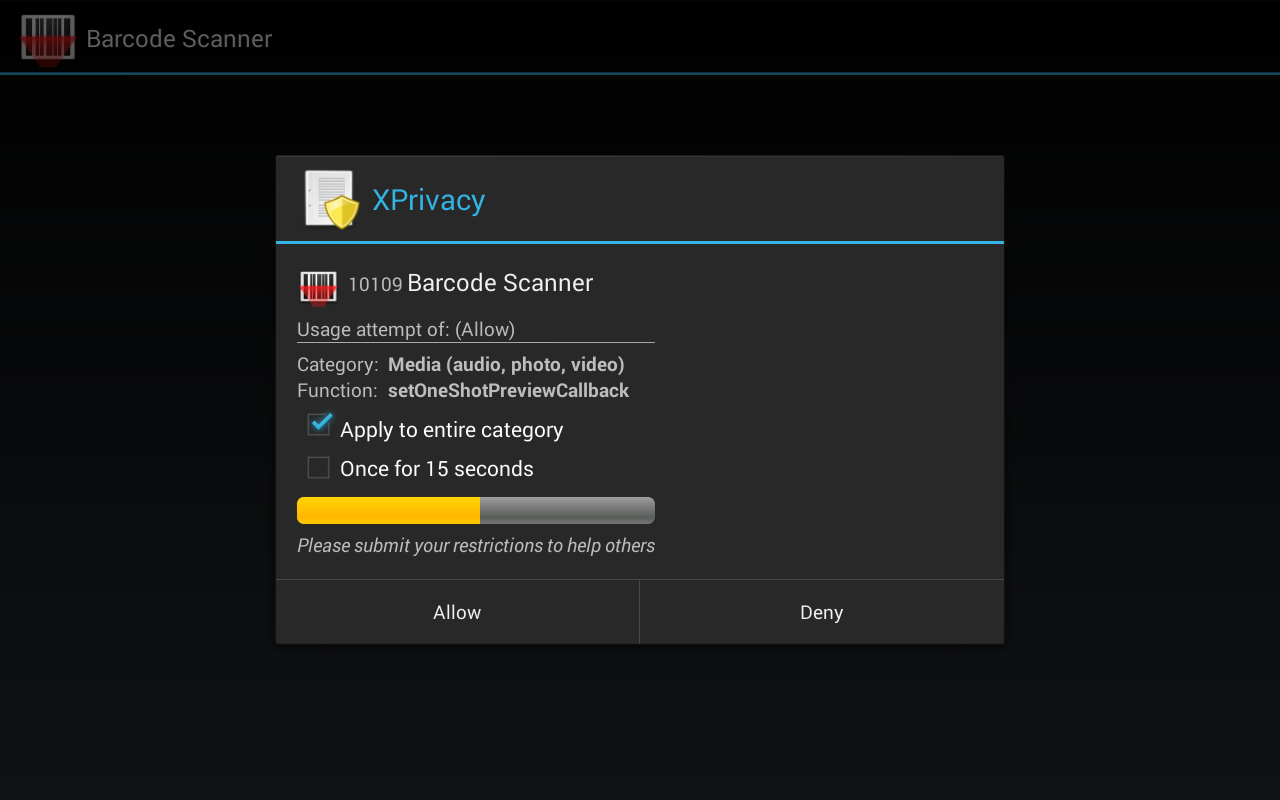Click the setOneShotPreviewCallback function name

point(508,391)
